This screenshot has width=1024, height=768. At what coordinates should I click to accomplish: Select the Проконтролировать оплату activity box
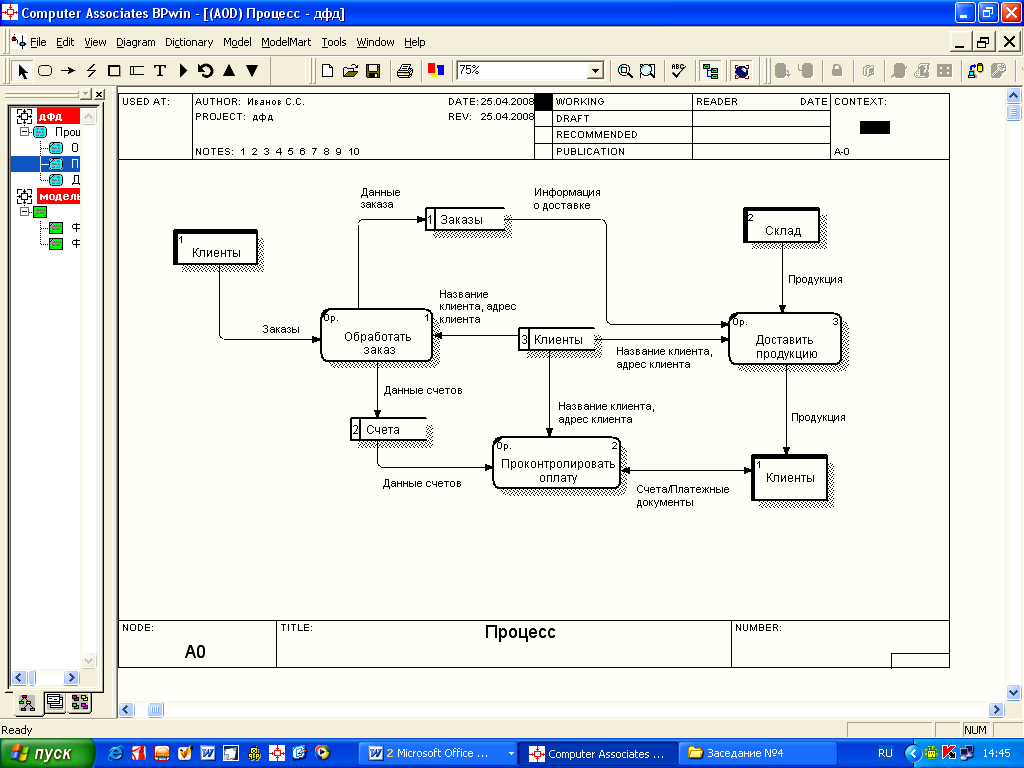(x=556, y=463)
